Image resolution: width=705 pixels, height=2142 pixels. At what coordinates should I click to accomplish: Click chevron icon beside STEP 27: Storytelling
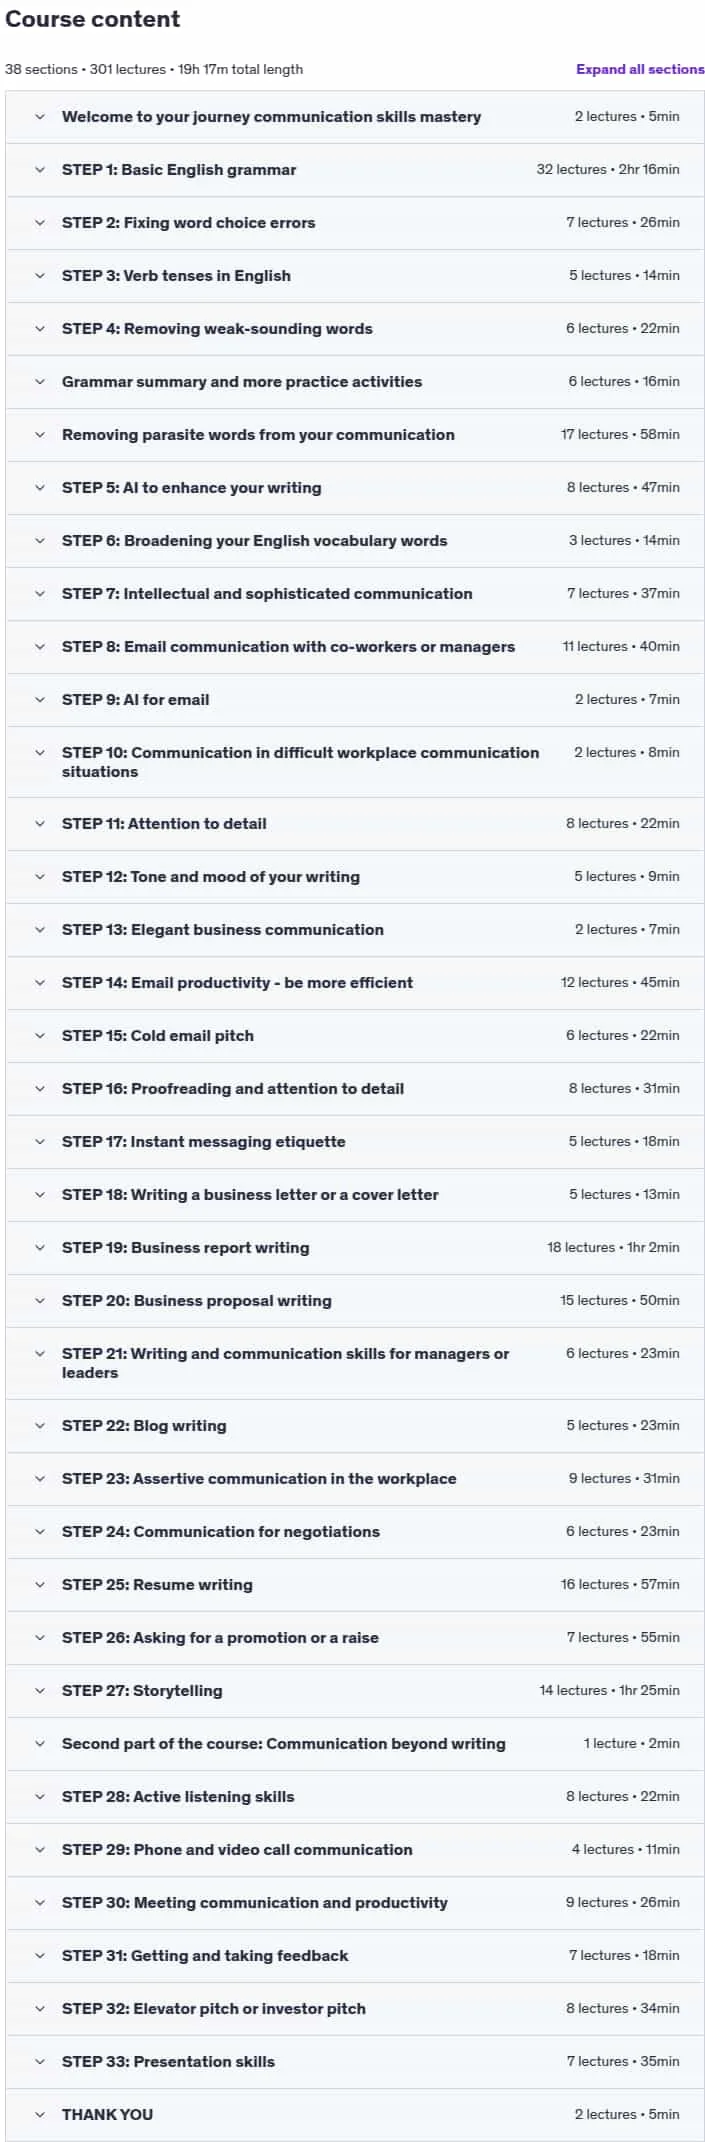tap(40, 1691)
